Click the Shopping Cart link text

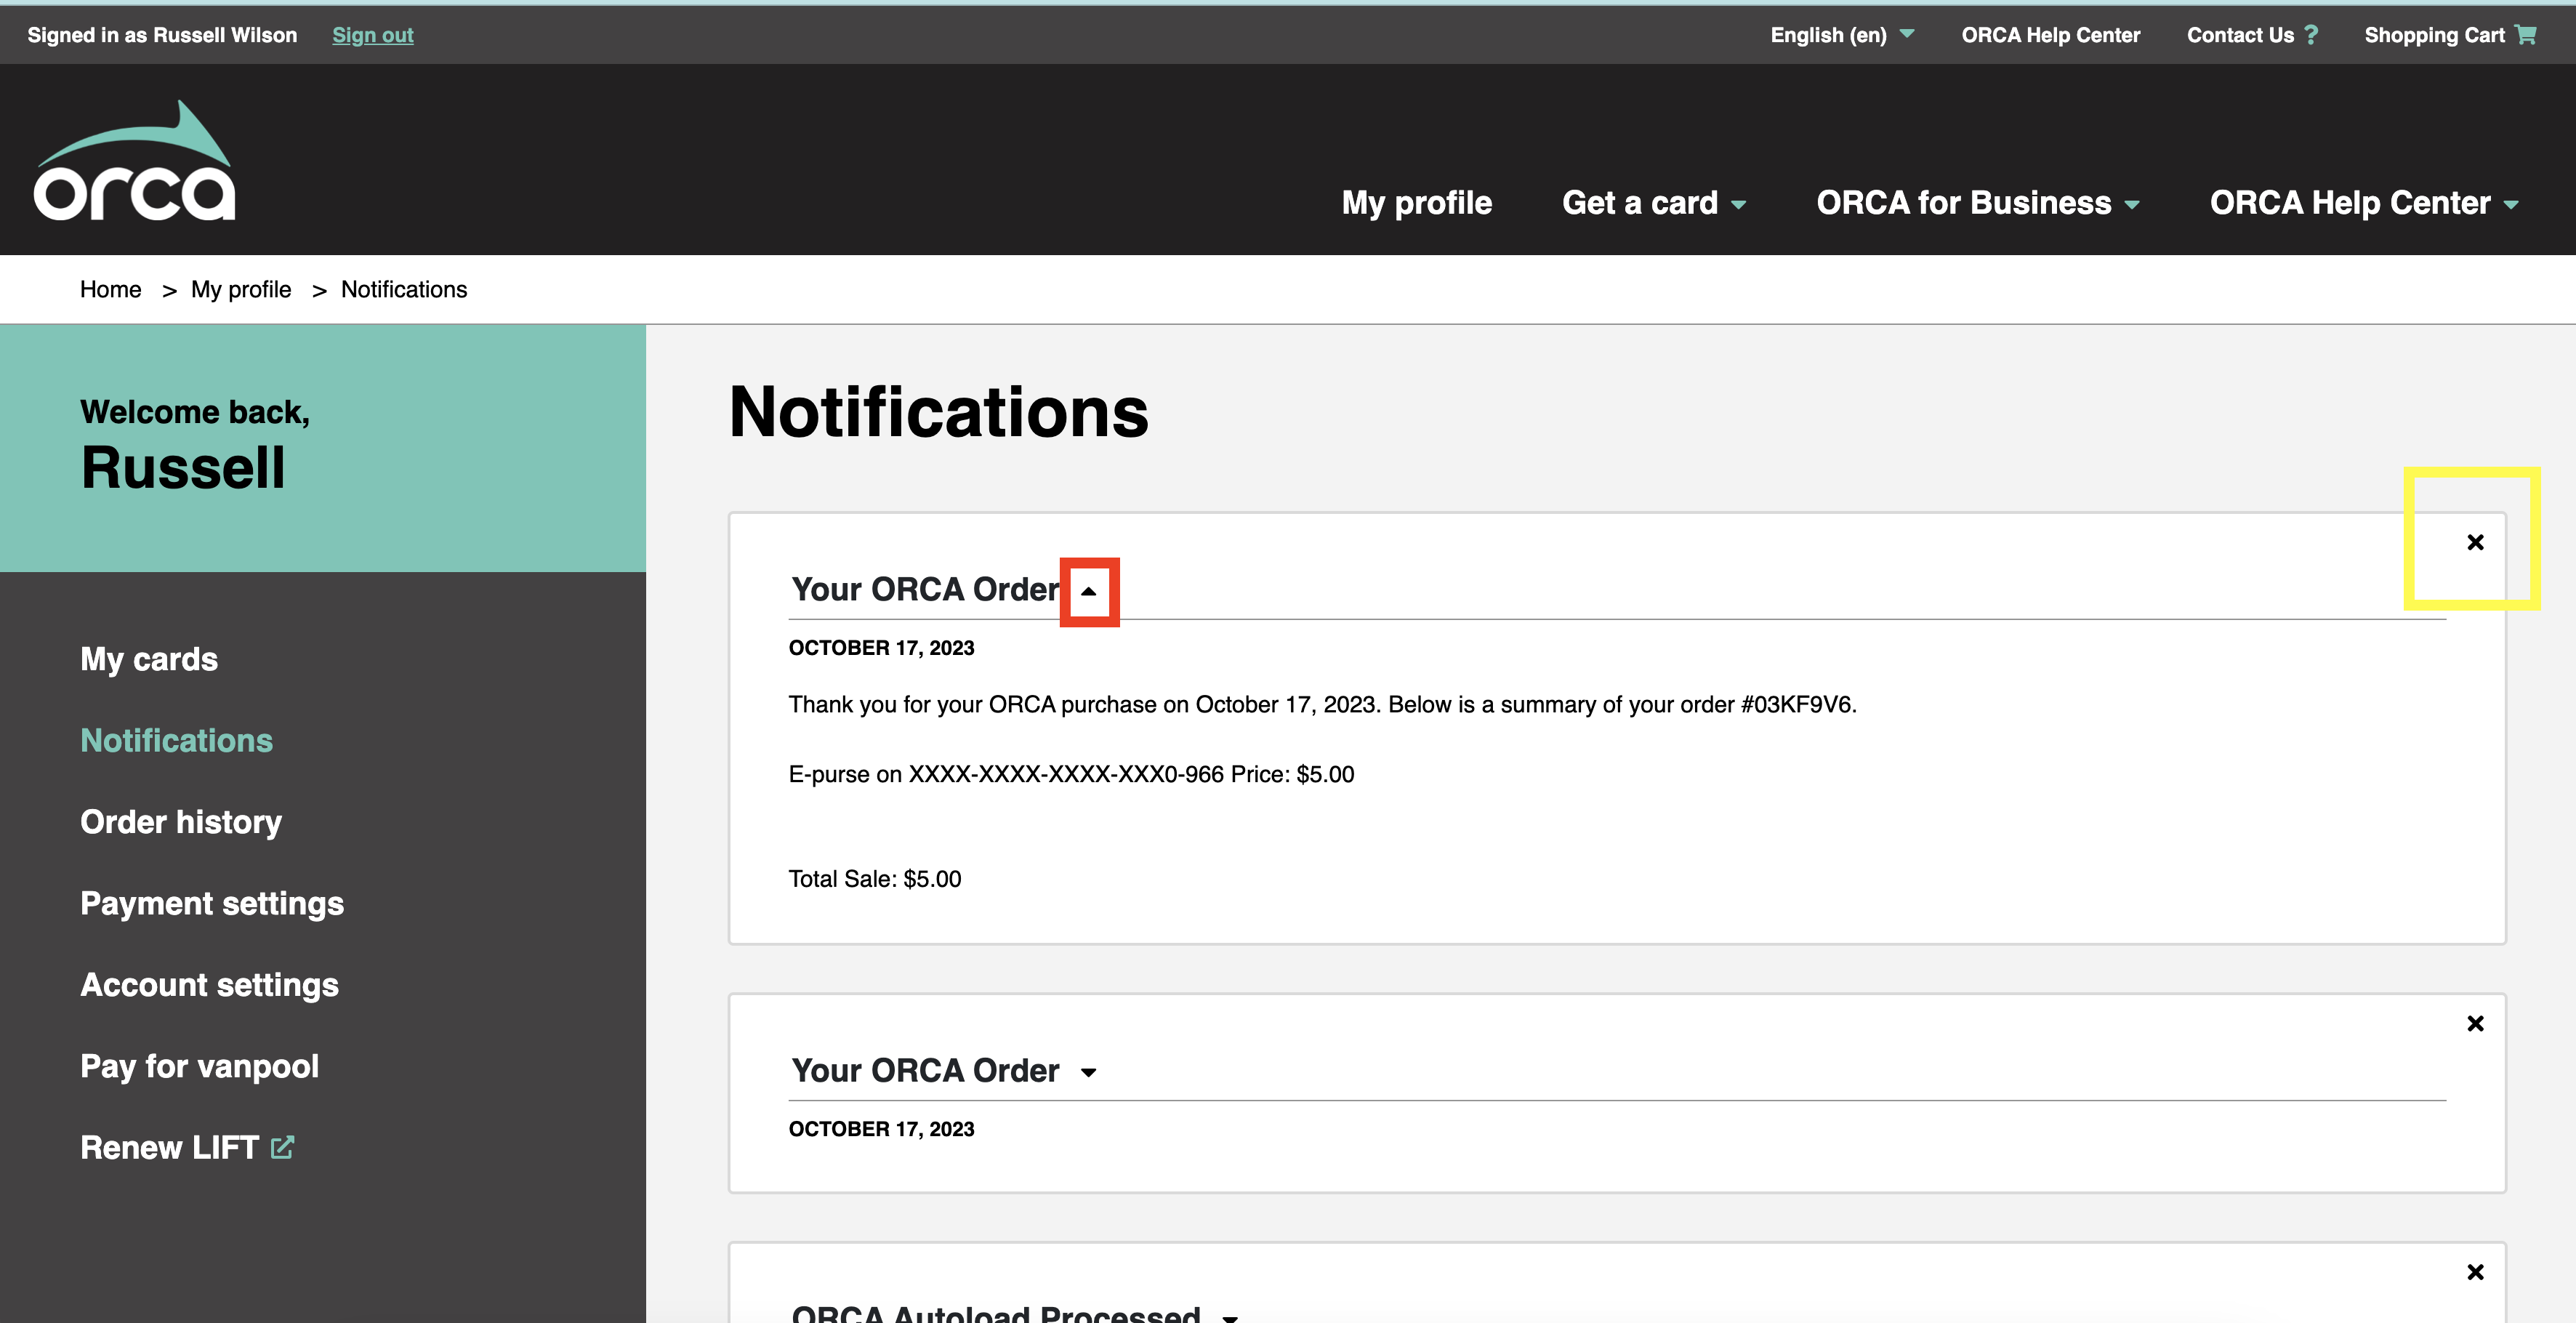[2434, 35]
